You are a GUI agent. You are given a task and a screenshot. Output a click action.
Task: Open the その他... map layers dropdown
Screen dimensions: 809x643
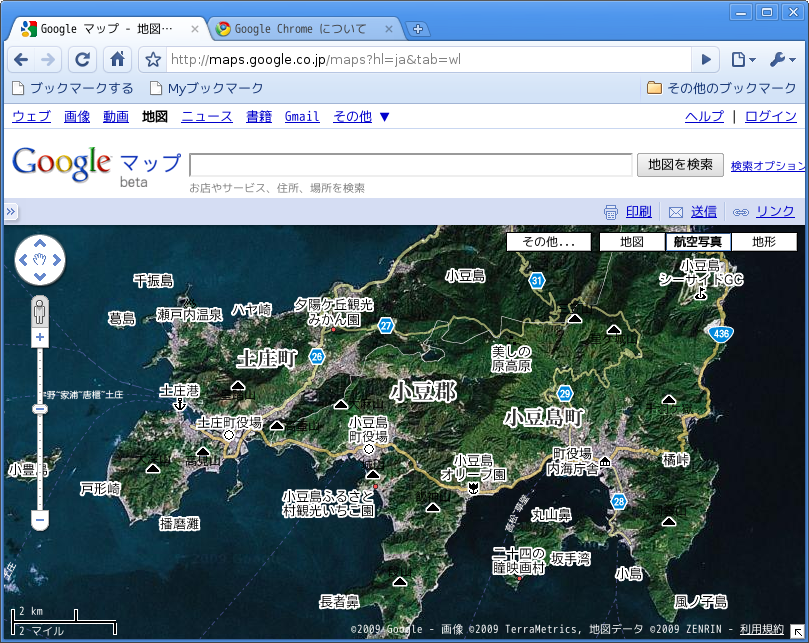tap(548, 242)
